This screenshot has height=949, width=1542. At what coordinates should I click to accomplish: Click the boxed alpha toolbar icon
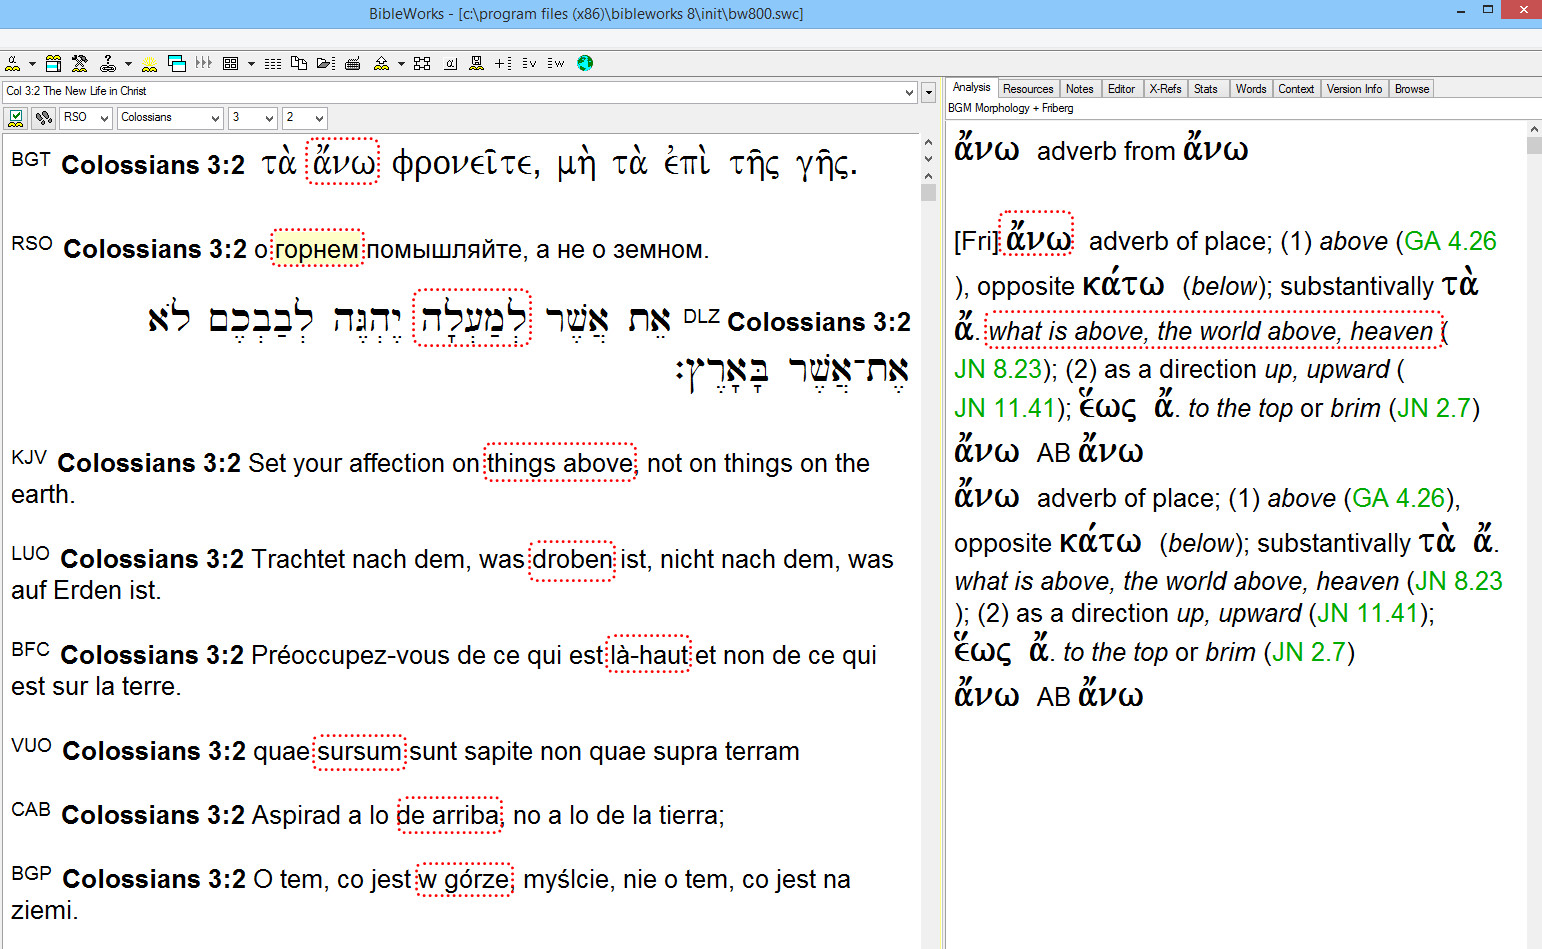click(451, 64)
